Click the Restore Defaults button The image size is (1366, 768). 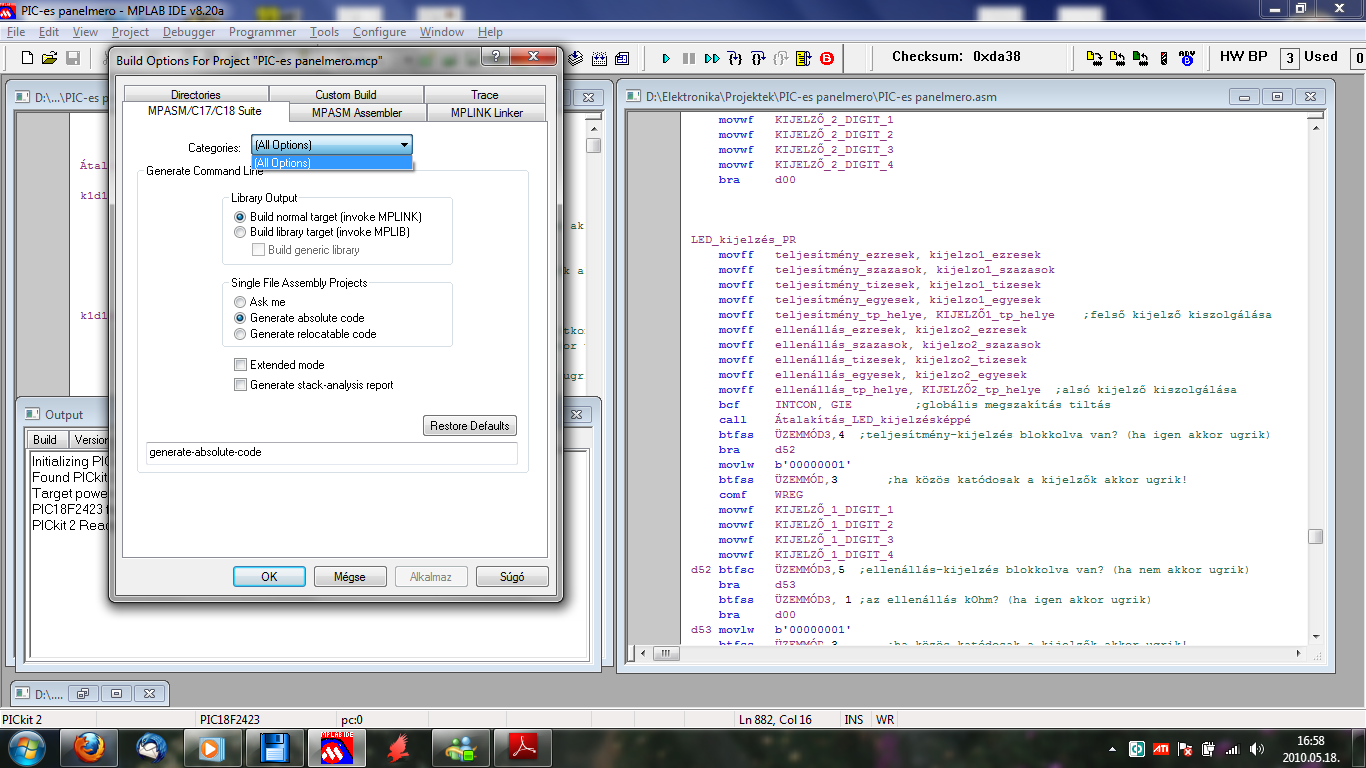coord(470,426)
